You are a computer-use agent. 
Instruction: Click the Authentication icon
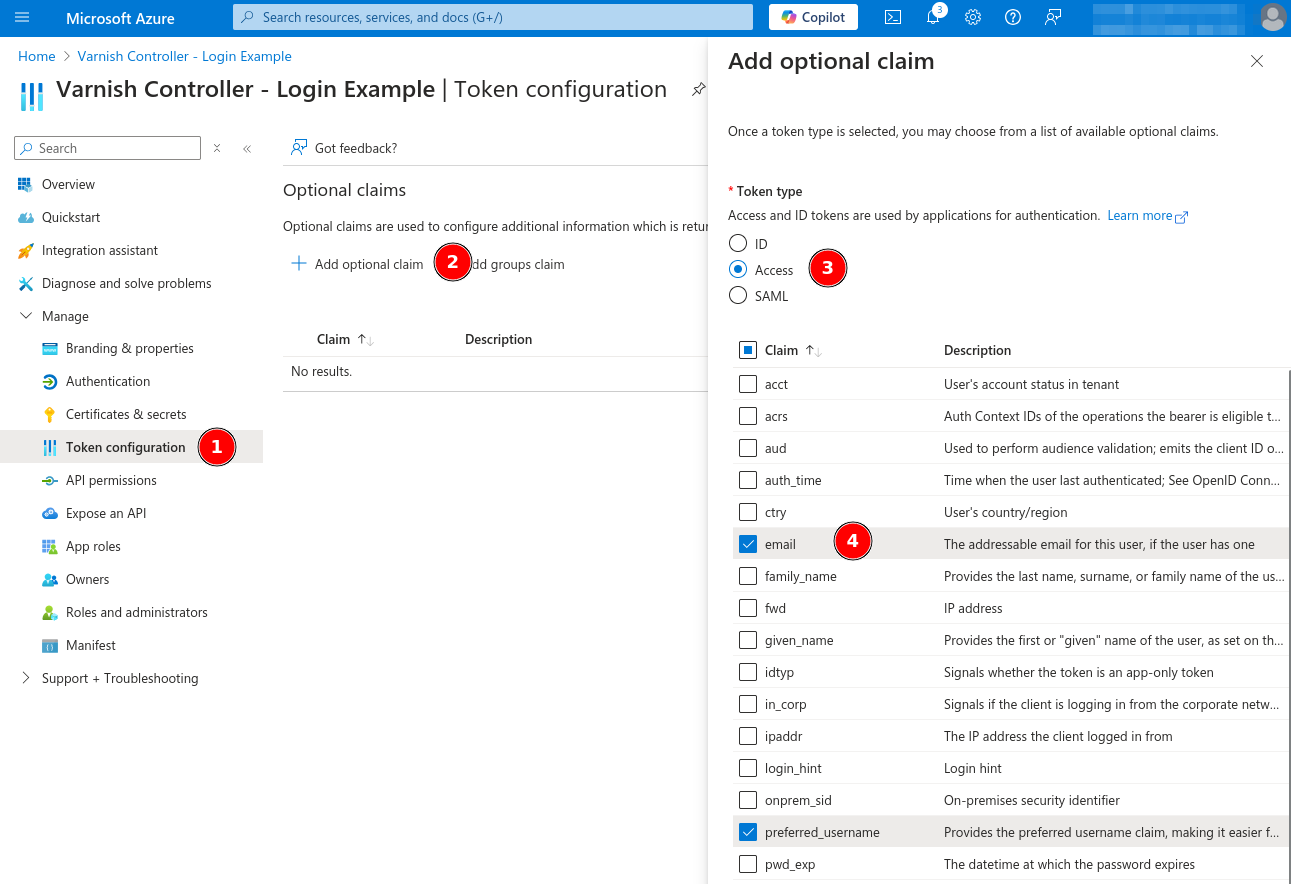(x=49, y=381)
